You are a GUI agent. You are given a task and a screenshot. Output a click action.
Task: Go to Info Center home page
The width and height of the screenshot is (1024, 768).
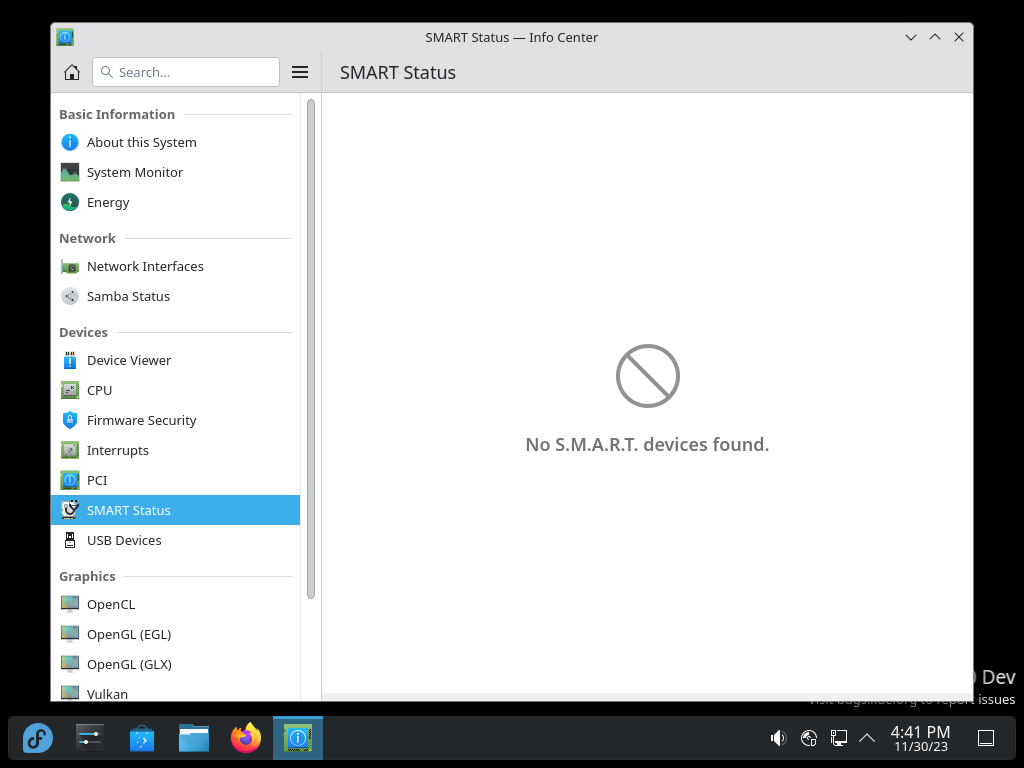72,72
